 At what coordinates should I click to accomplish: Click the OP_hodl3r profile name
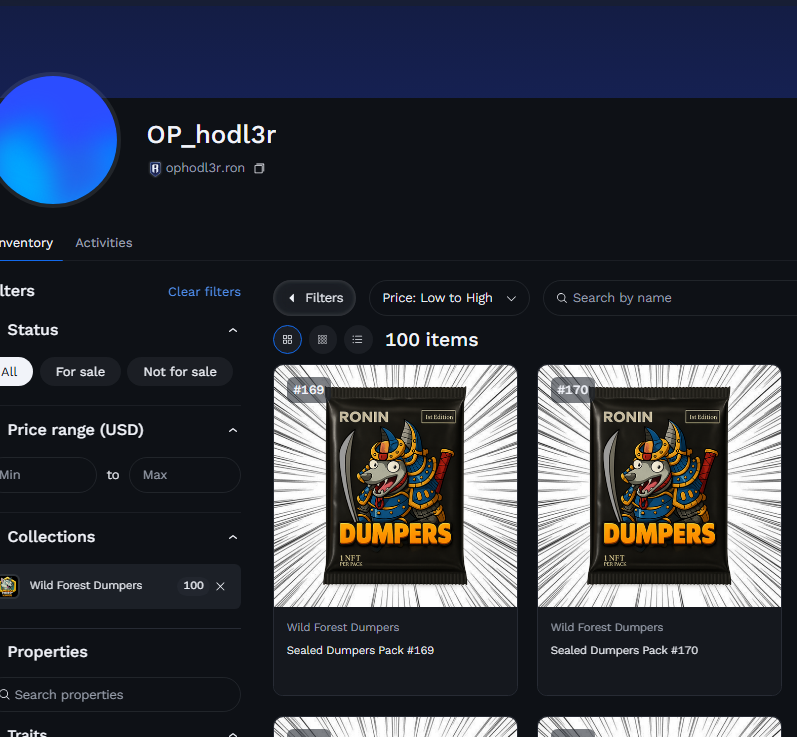211,135
